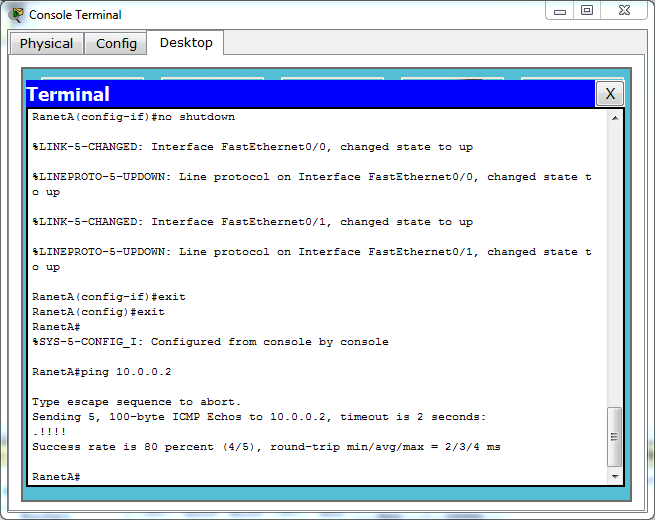Click 'Type escape sequence to abort.' text
The height and width of the screenshot is (520, 655).
[x=137, y=402]
